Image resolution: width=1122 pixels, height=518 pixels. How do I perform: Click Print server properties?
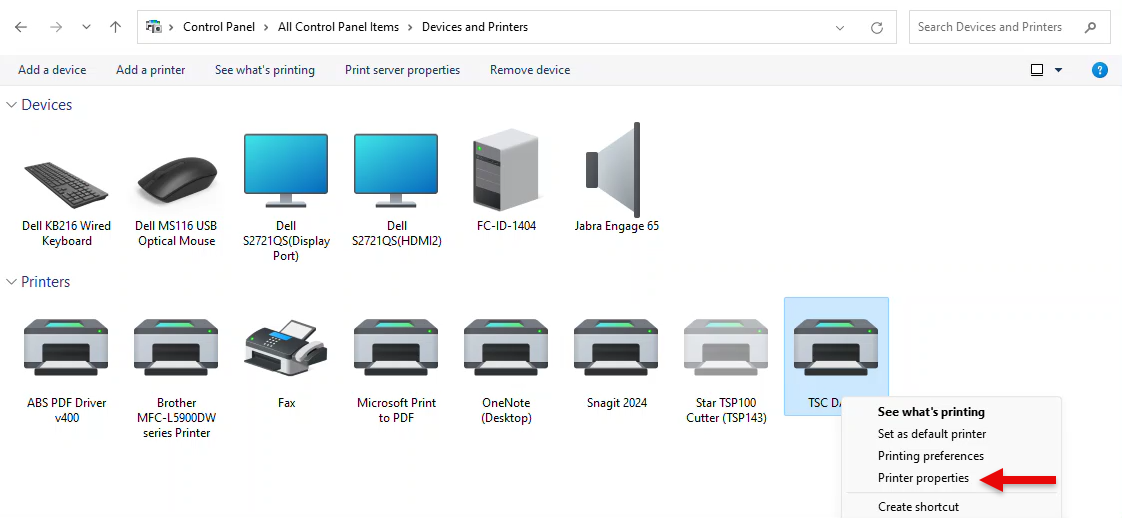(402, 70)
